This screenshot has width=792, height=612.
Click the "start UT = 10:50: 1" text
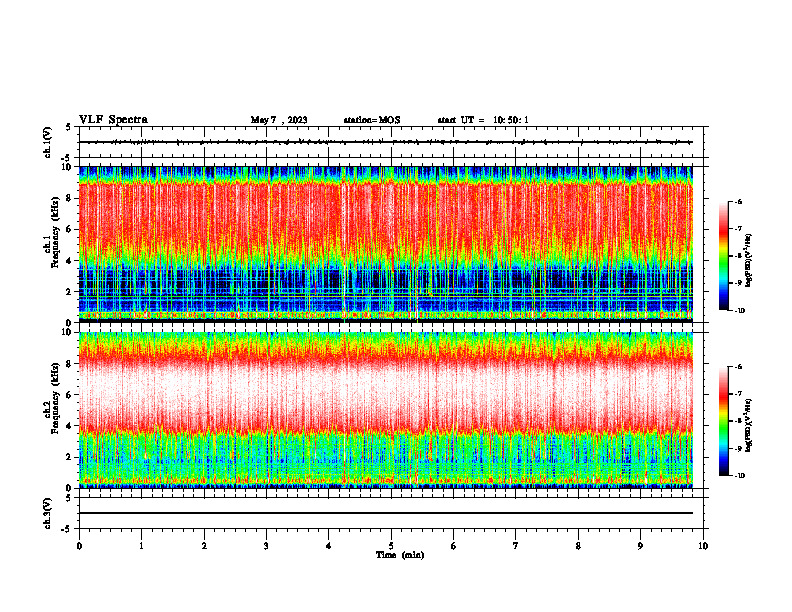(x=483, y=120)
